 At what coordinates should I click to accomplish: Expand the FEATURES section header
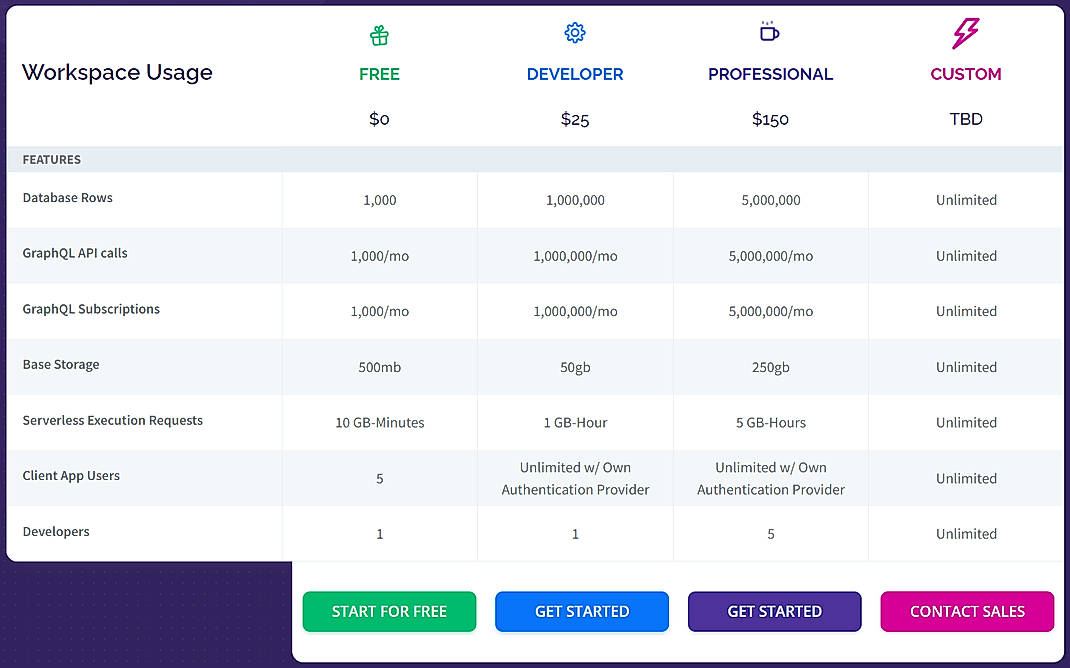(x=51, y=158)
